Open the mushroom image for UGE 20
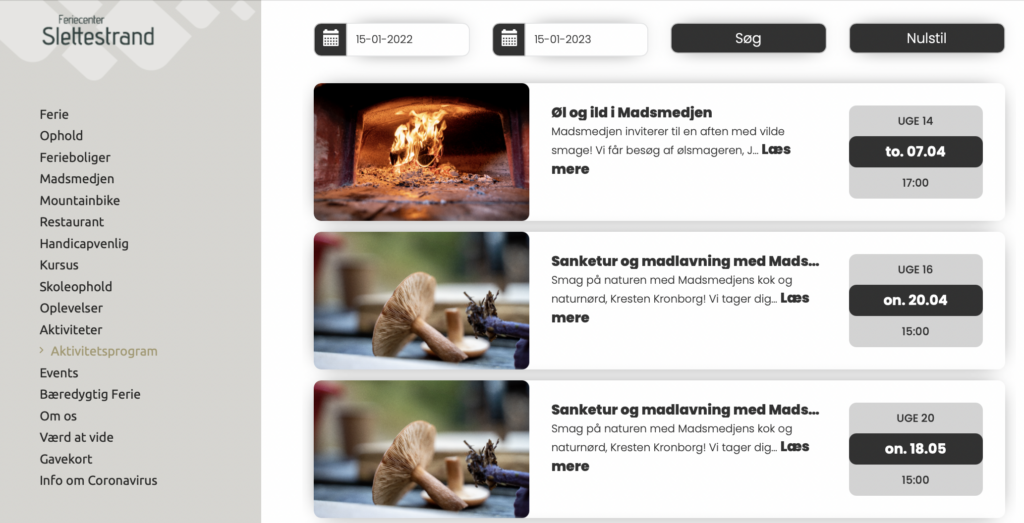Screen dimensions: 1024x523 click(421, 449)
